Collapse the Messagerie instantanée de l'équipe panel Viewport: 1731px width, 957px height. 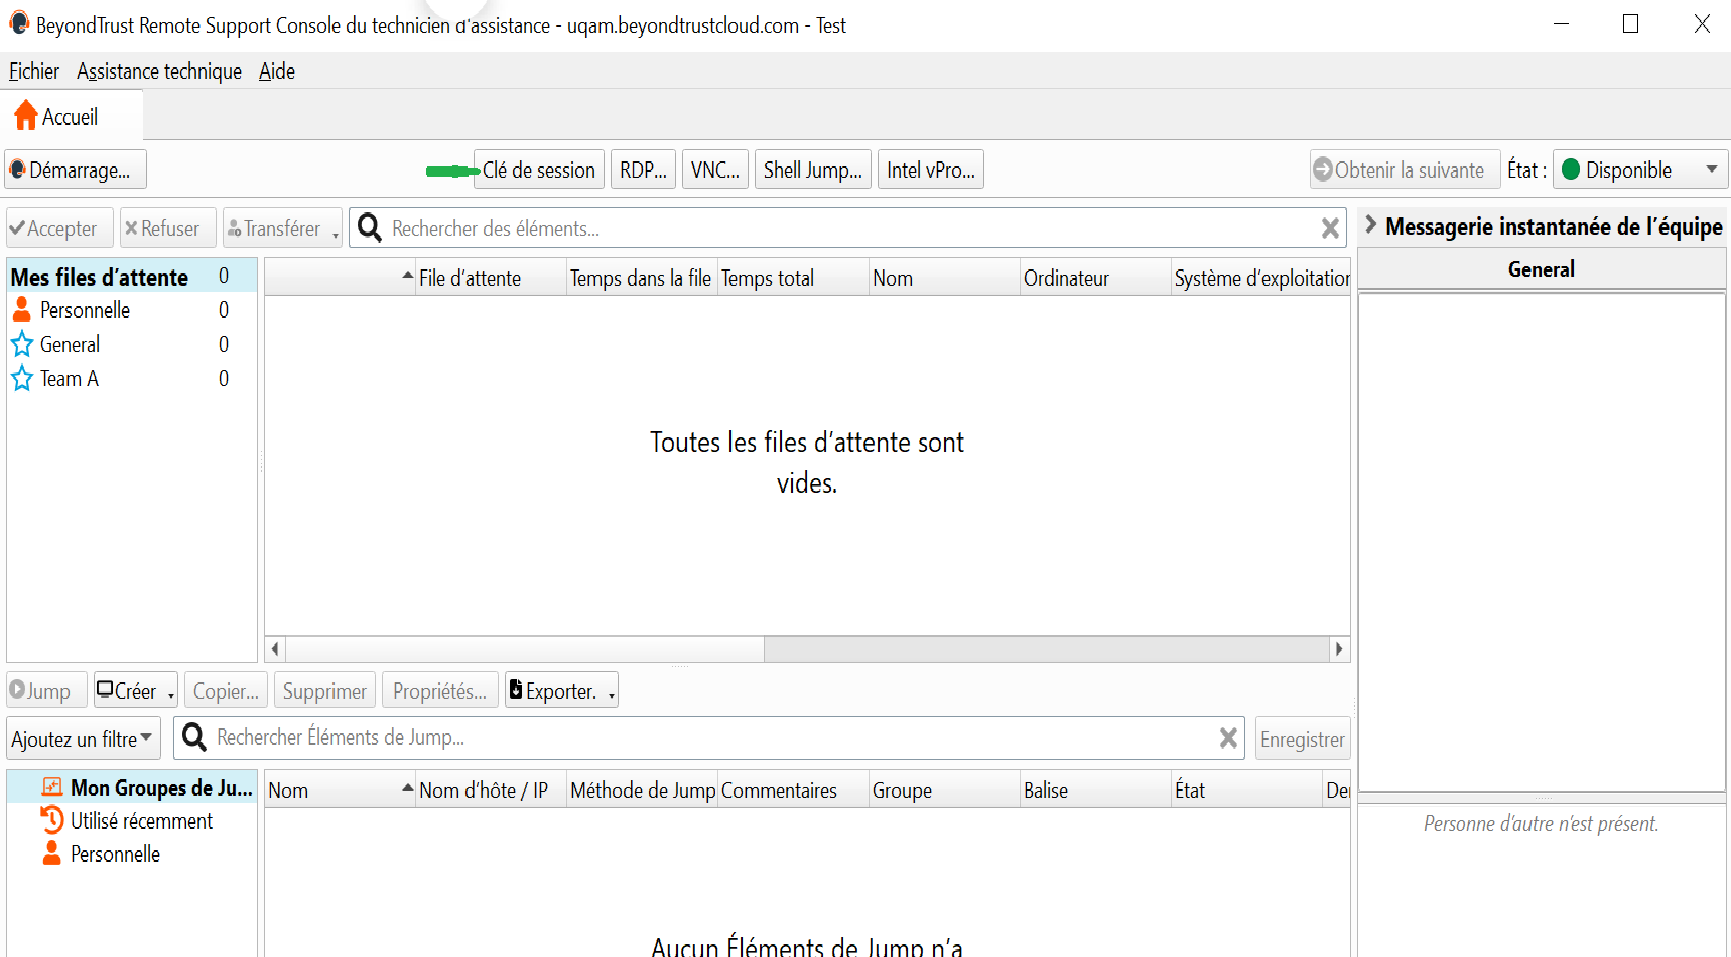(x=1371, y=226)
